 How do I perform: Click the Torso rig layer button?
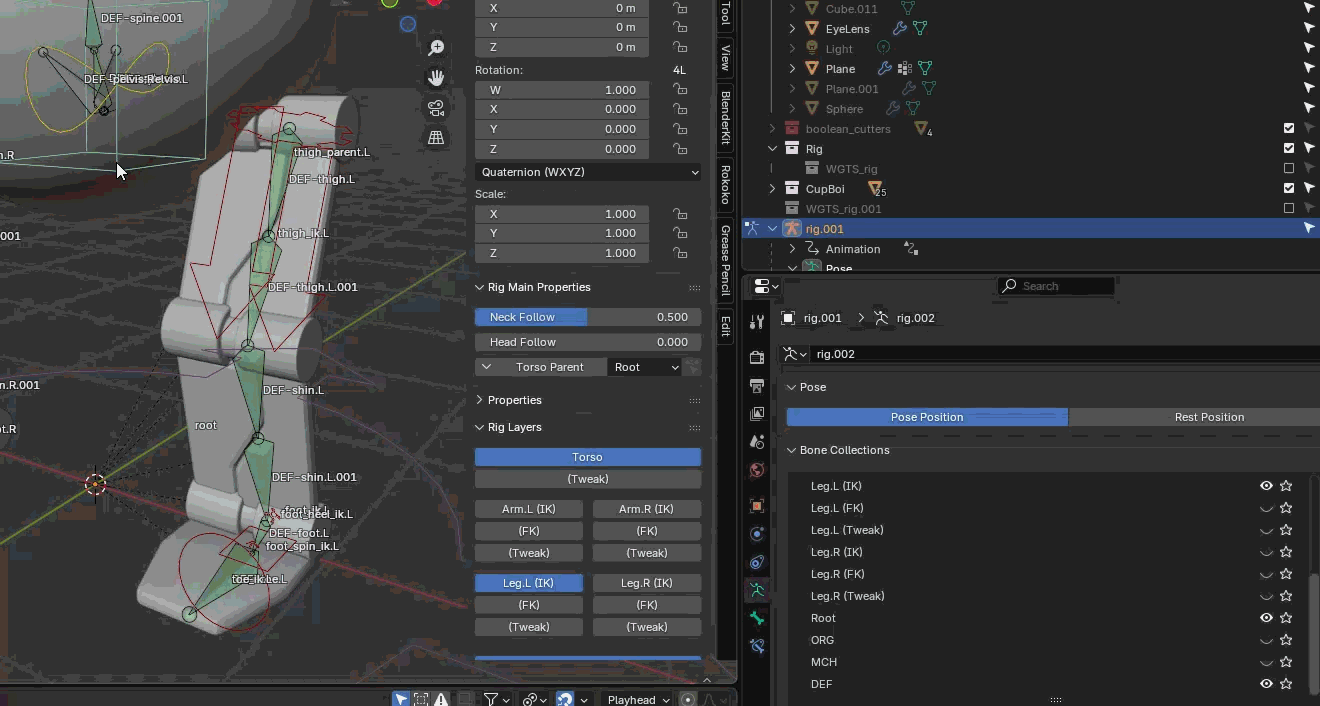click(x=587, y=457)
